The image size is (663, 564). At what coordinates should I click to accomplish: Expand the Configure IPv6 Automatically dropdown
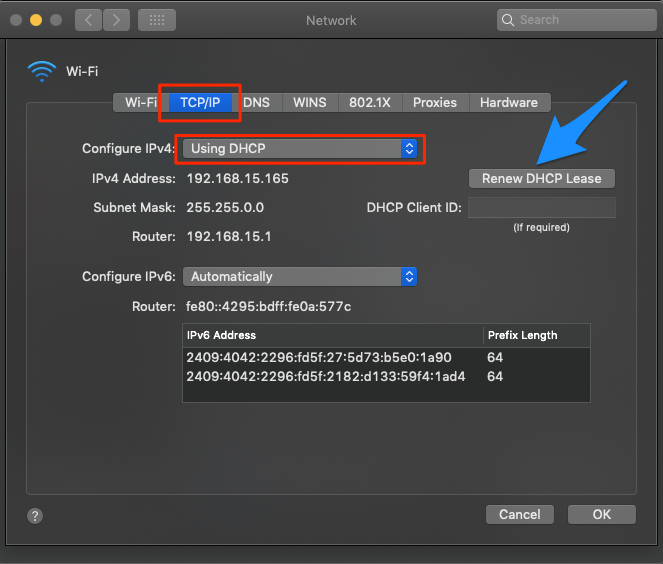point(300,277)
